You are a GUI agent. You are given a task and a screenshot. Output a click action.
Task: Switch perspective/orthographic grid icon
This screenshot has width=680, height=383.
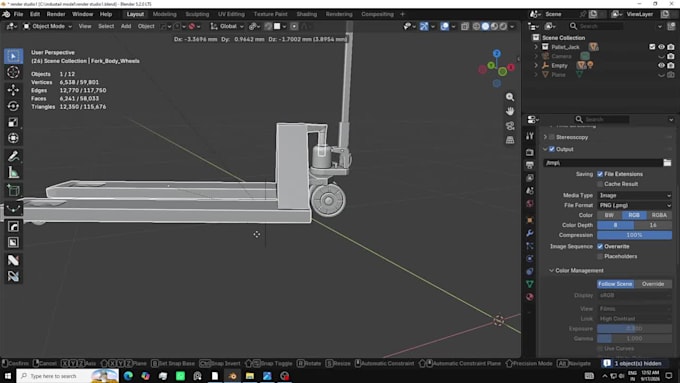click(510, 140)
